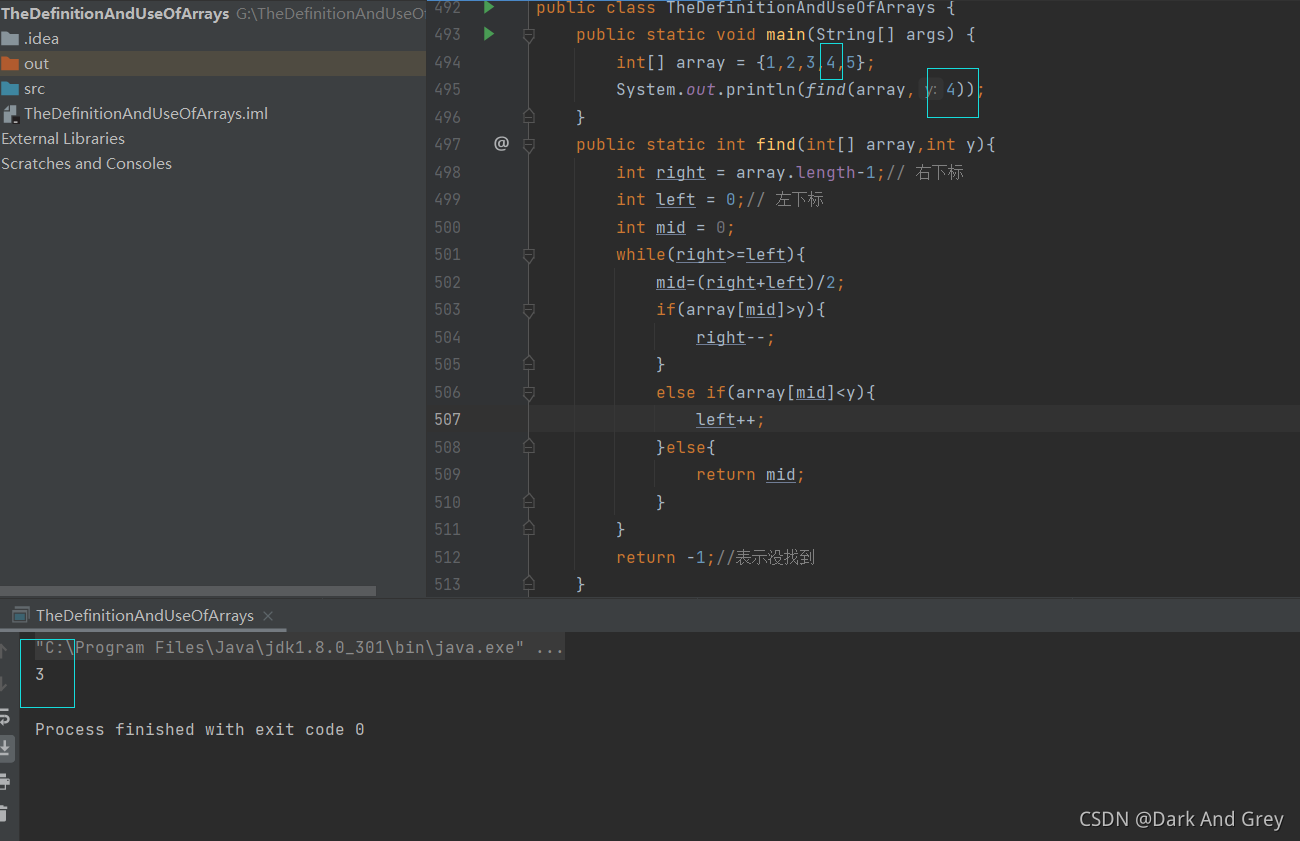Select Scratches and Consoles in project tree

86,164
